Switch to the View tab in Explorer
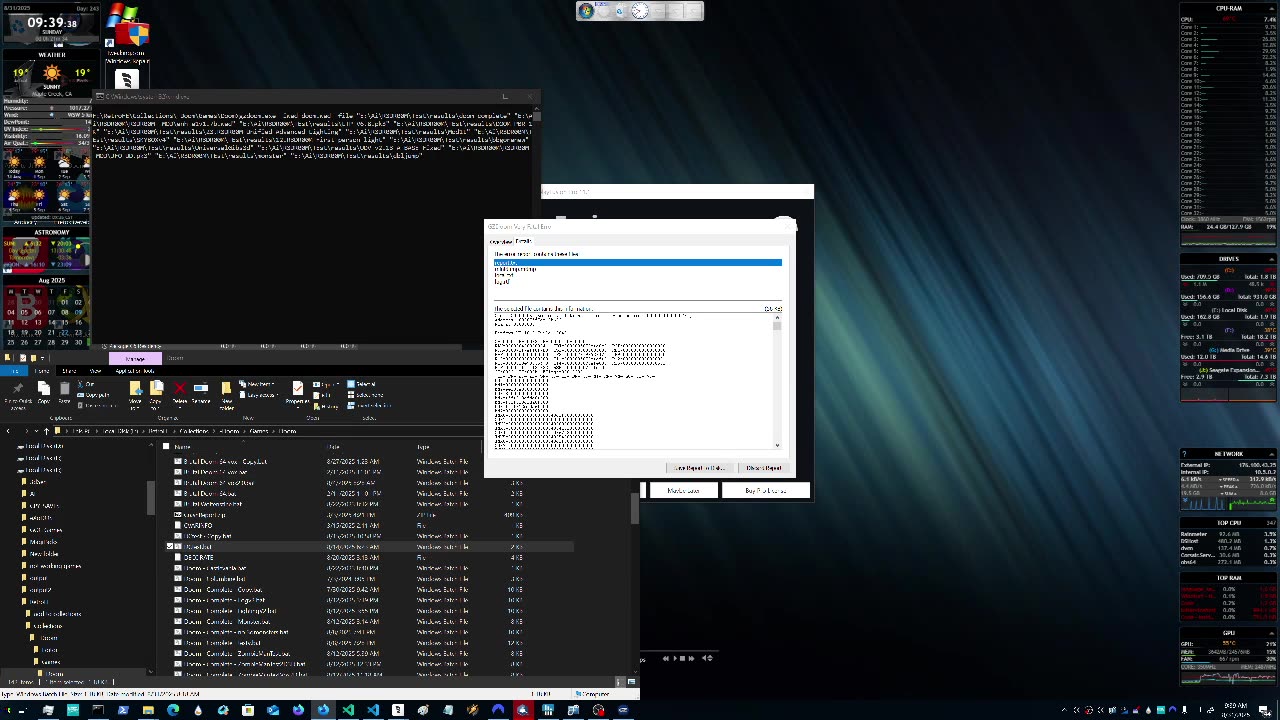1280x720 pixels. pyautogui.click(x=95, y=371)
